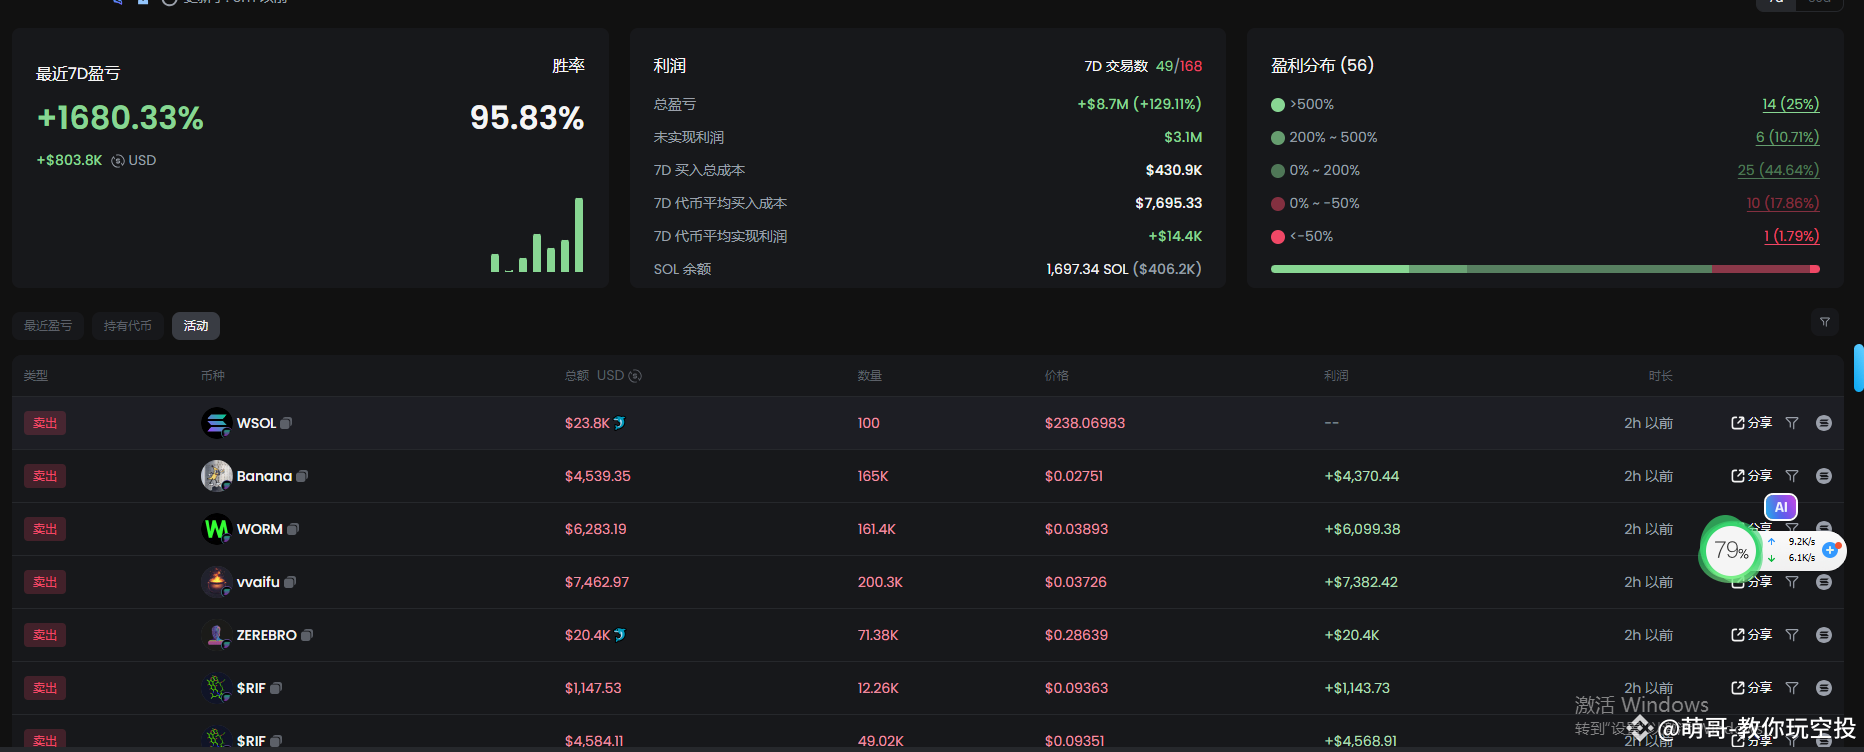Select the 活动 tab

point(196,326)
